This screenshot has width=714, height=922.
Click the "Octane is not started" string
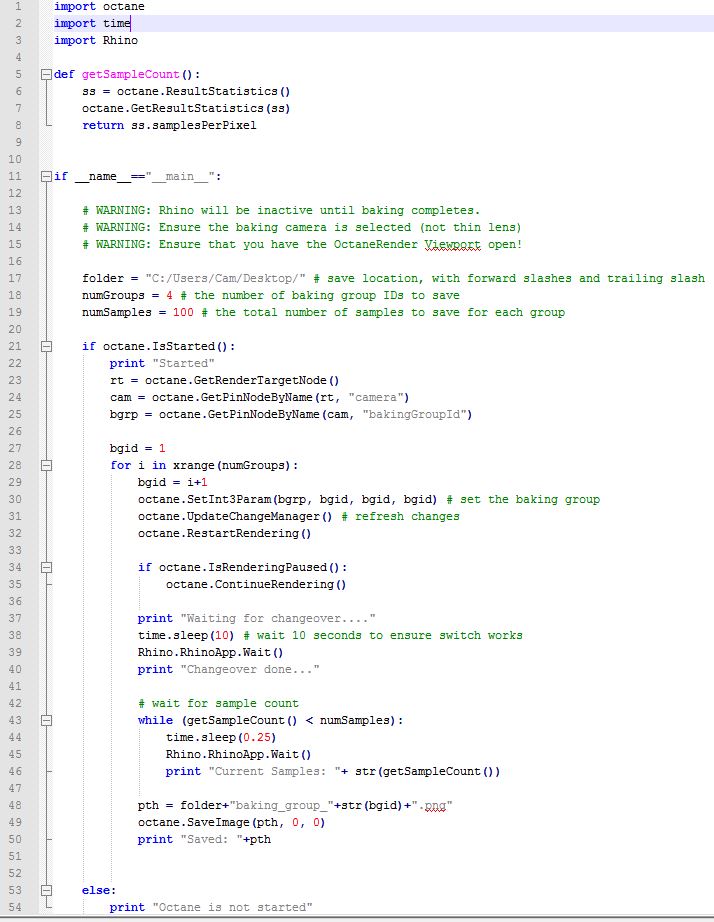click(232, 907)
